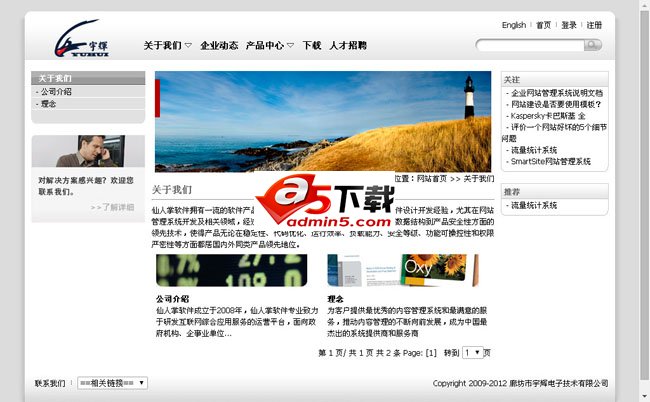Open the 关于我们 navigation menu
The image size is (650, 402).
point(162,45)
